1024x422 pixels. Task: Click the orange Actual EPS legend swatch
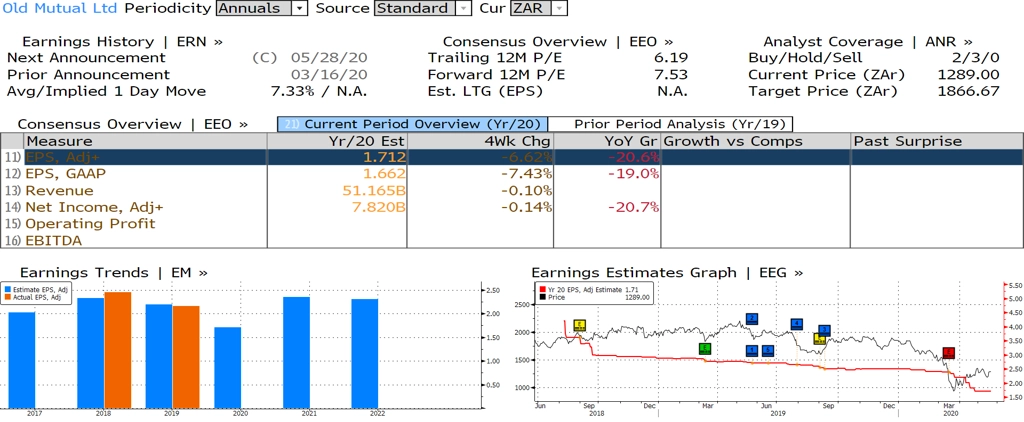(7, 297)
